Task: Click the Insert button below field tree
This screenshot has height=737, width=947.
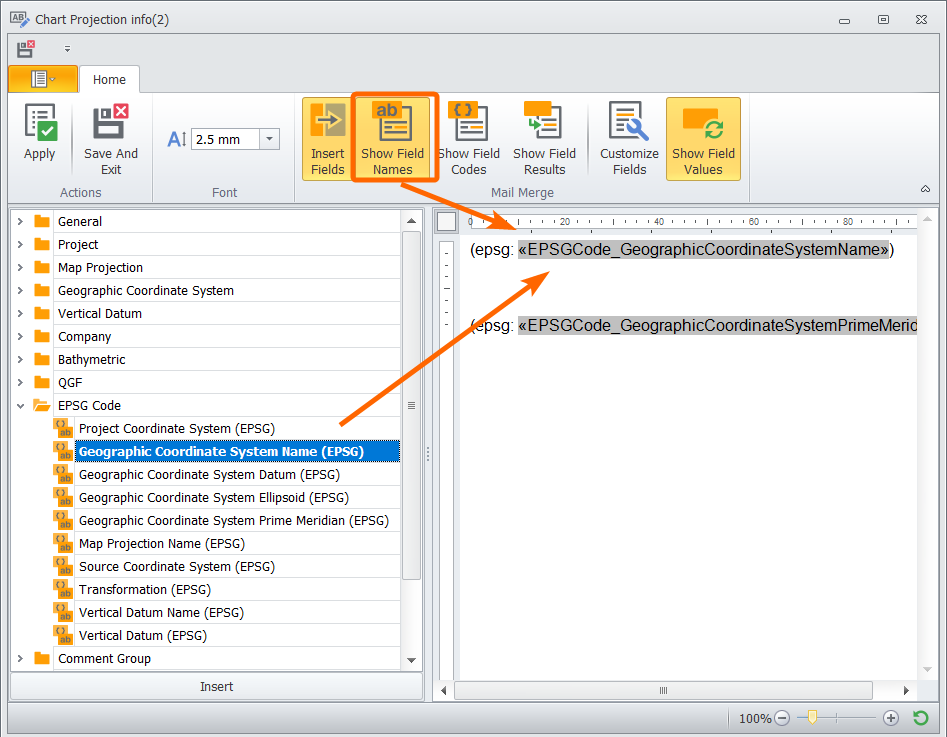Action: click(x=216, y=687)
